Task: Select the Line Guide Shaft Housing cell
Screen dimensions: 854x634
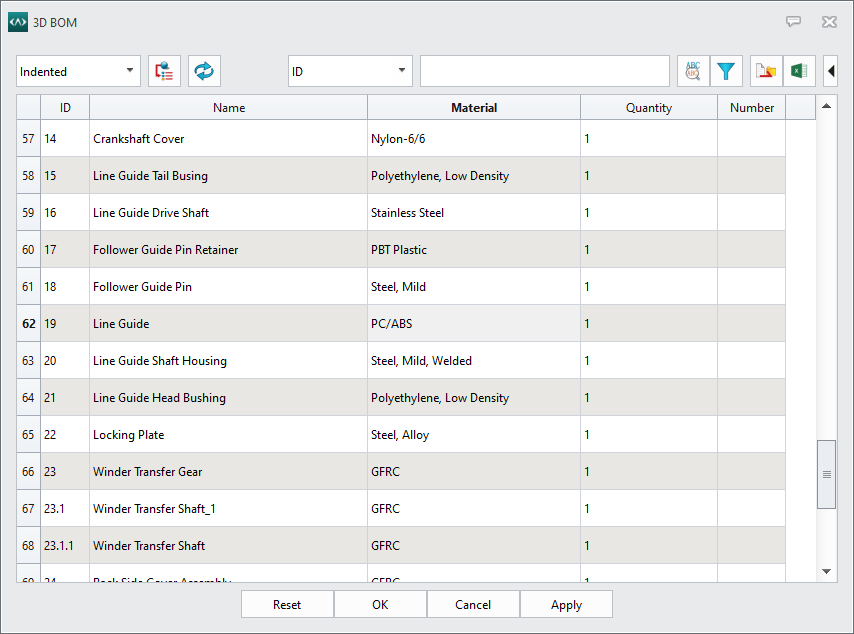Action: point(228,361)
